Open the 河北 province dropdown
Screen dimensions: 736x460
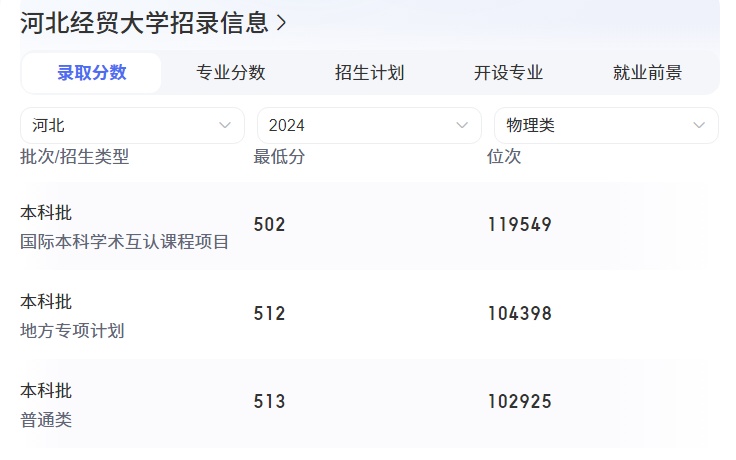click(132, 125)
